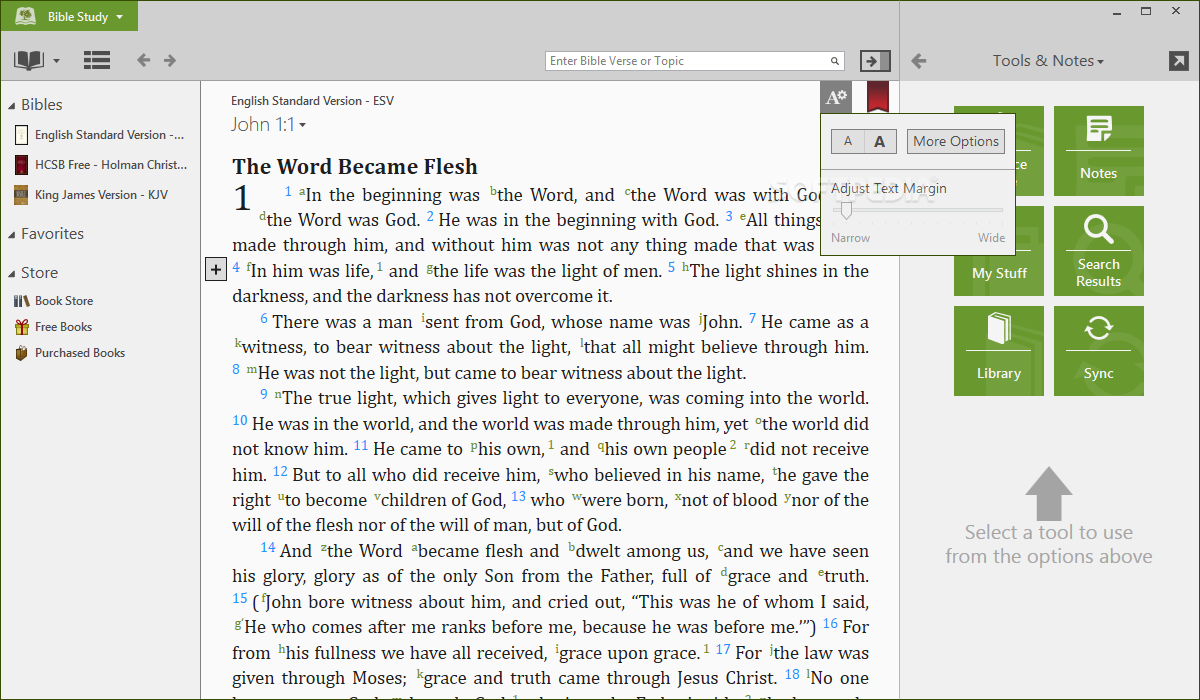Click the Adjust Text Margin slider handle
Image resolution: width=1200 pixels, height=700 pixels.
click(x=846, y=210)
